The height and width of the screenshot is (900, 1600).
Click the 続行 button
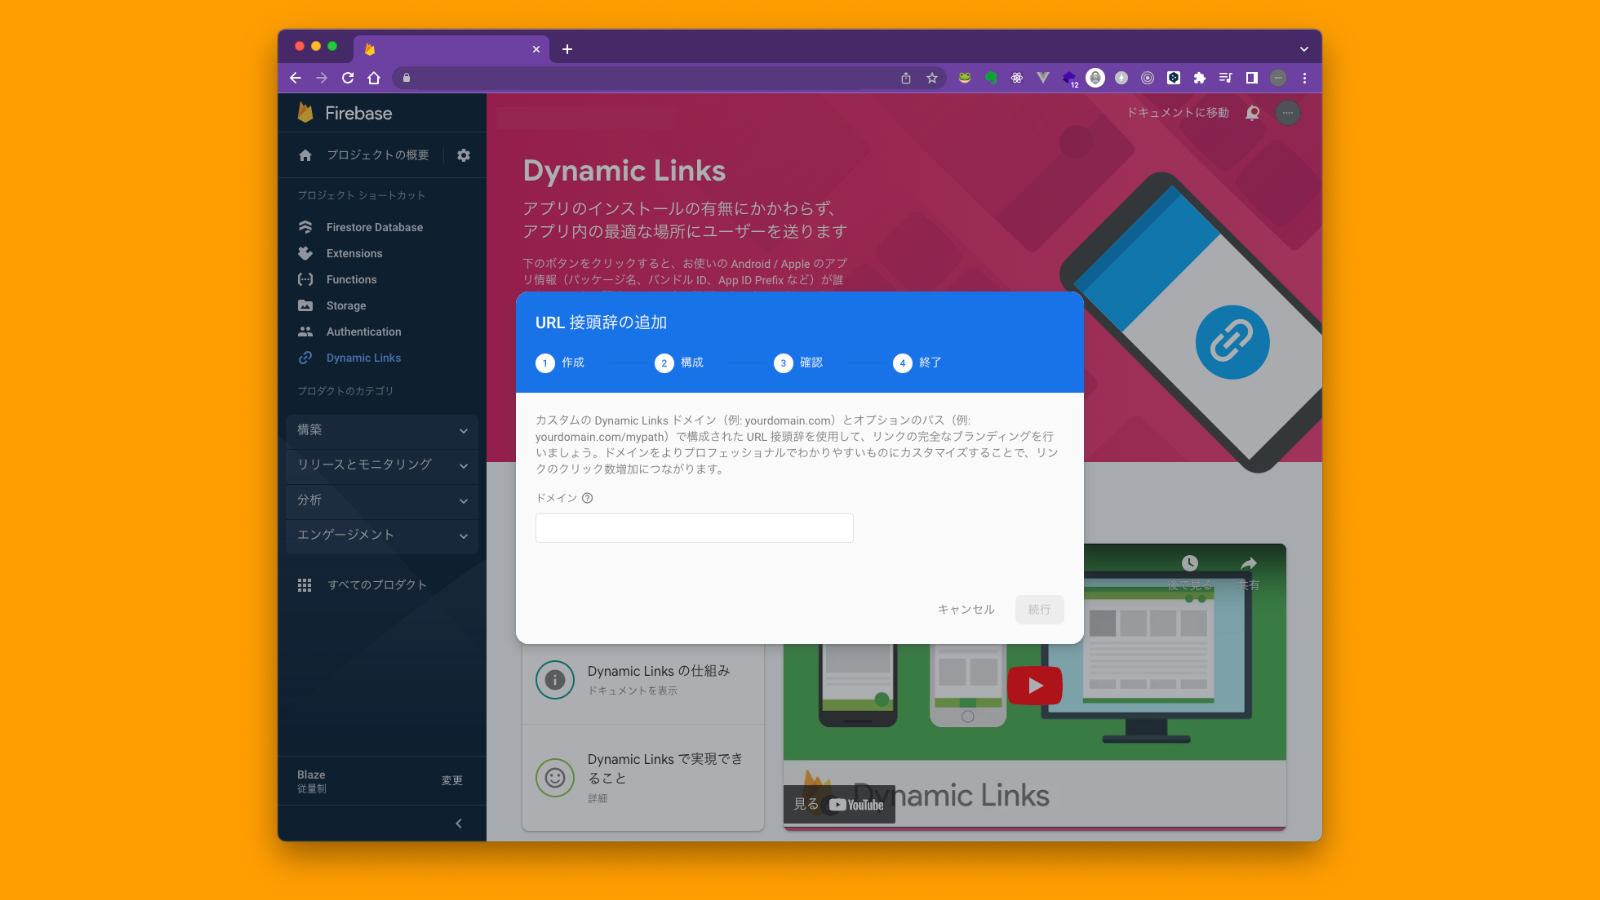(1039, 609)
